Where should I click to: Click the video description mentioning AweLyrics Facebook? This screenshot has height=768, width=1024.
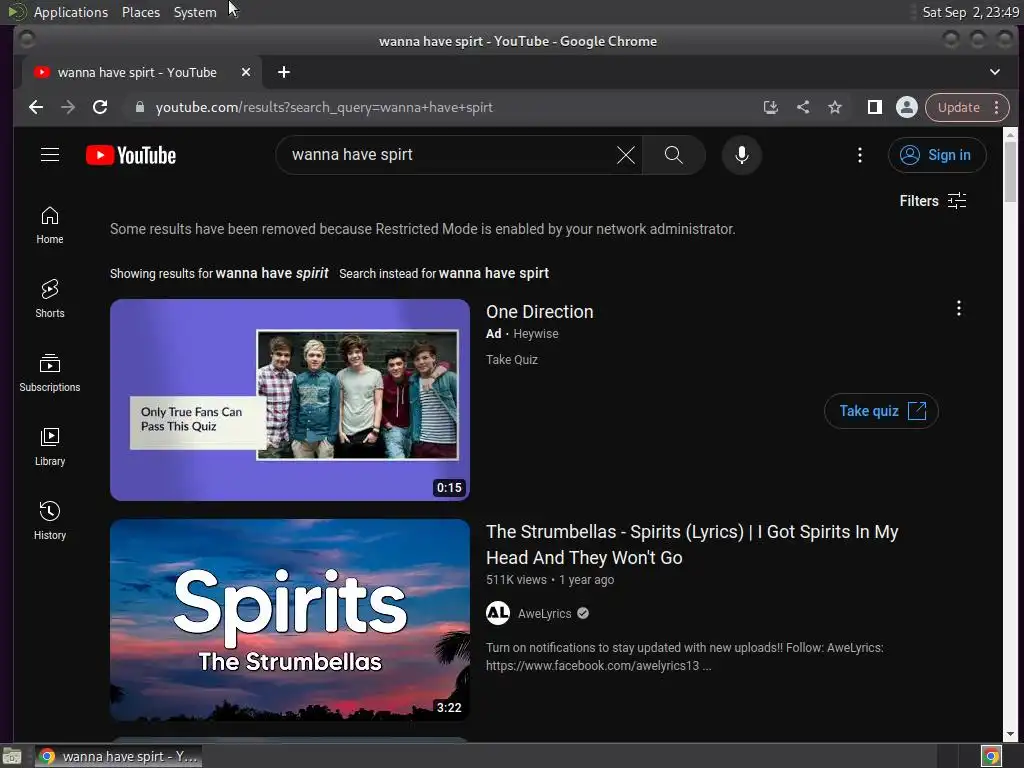[684, 656]
